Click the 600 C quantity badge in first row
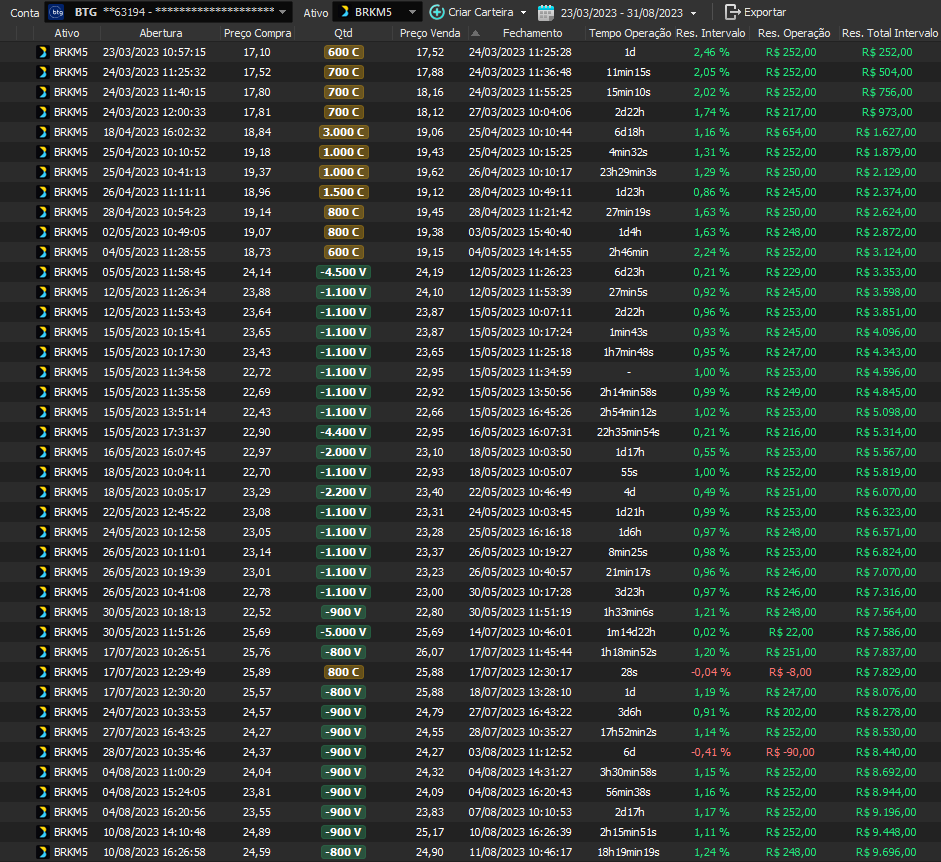The width and height of the screenshot is (941, 862). point(344,52)
